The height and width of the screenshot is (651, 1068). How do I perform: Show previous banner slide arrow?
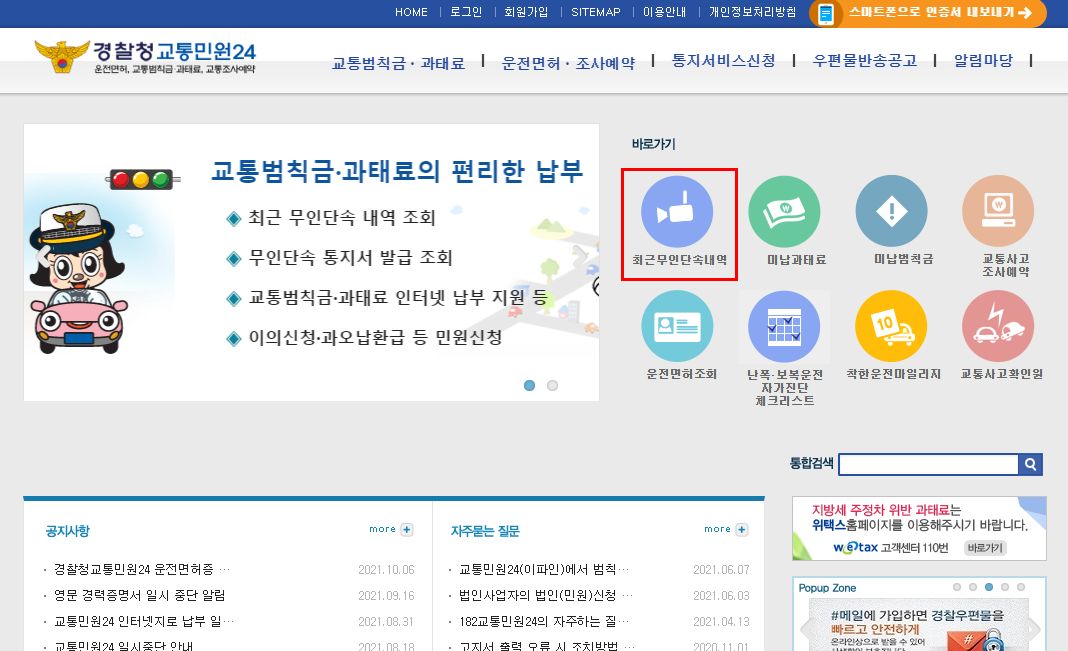(x=43, y=257)
